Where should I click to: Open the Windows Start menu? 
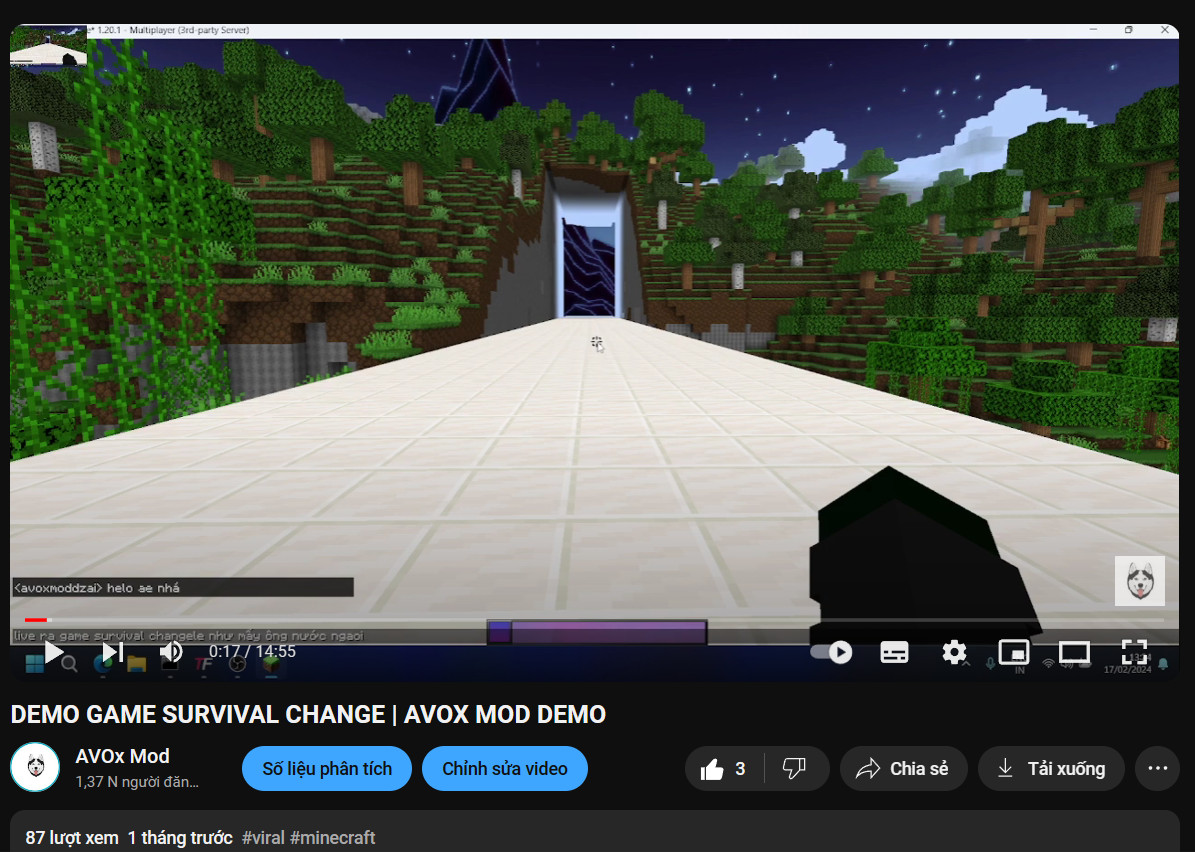coord(33,665)
